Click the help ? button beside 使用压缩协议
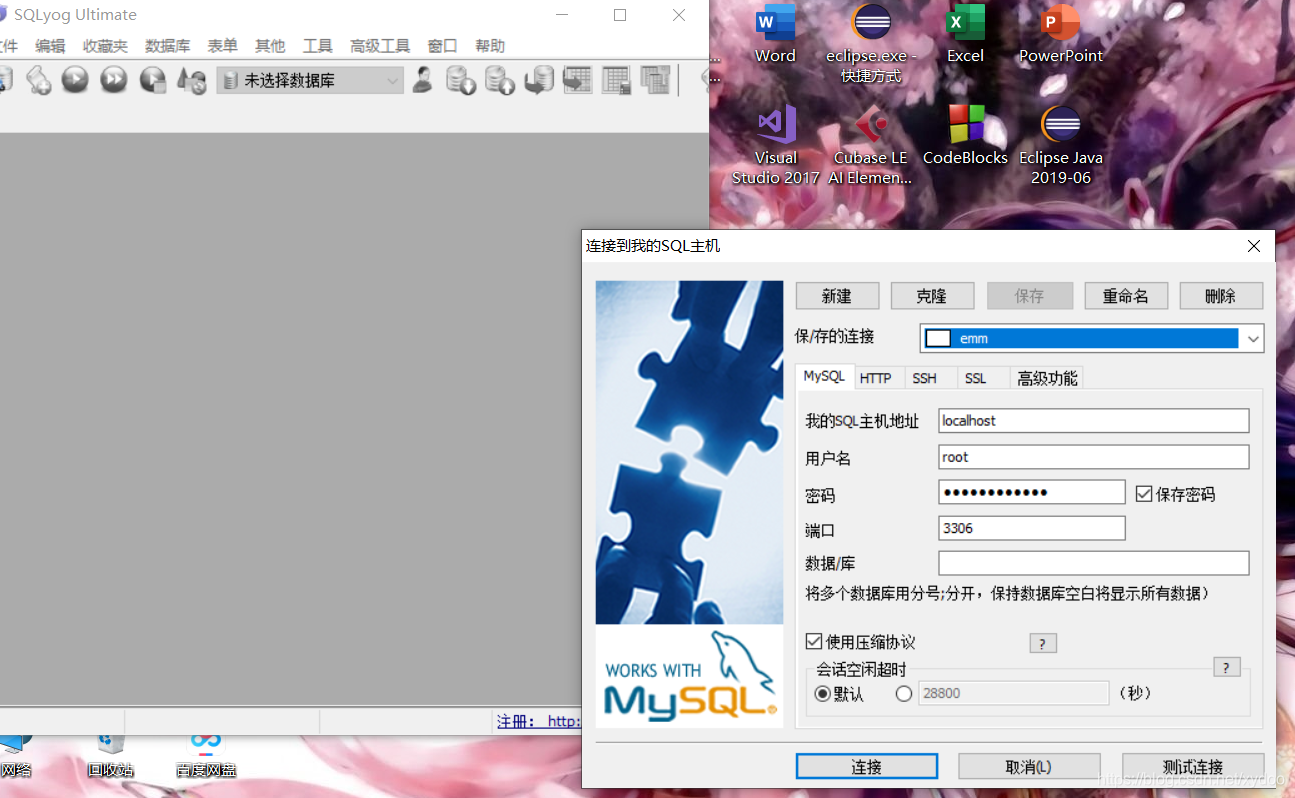The height and width of the screenshot is (798, 1295). pos(1043,643)
